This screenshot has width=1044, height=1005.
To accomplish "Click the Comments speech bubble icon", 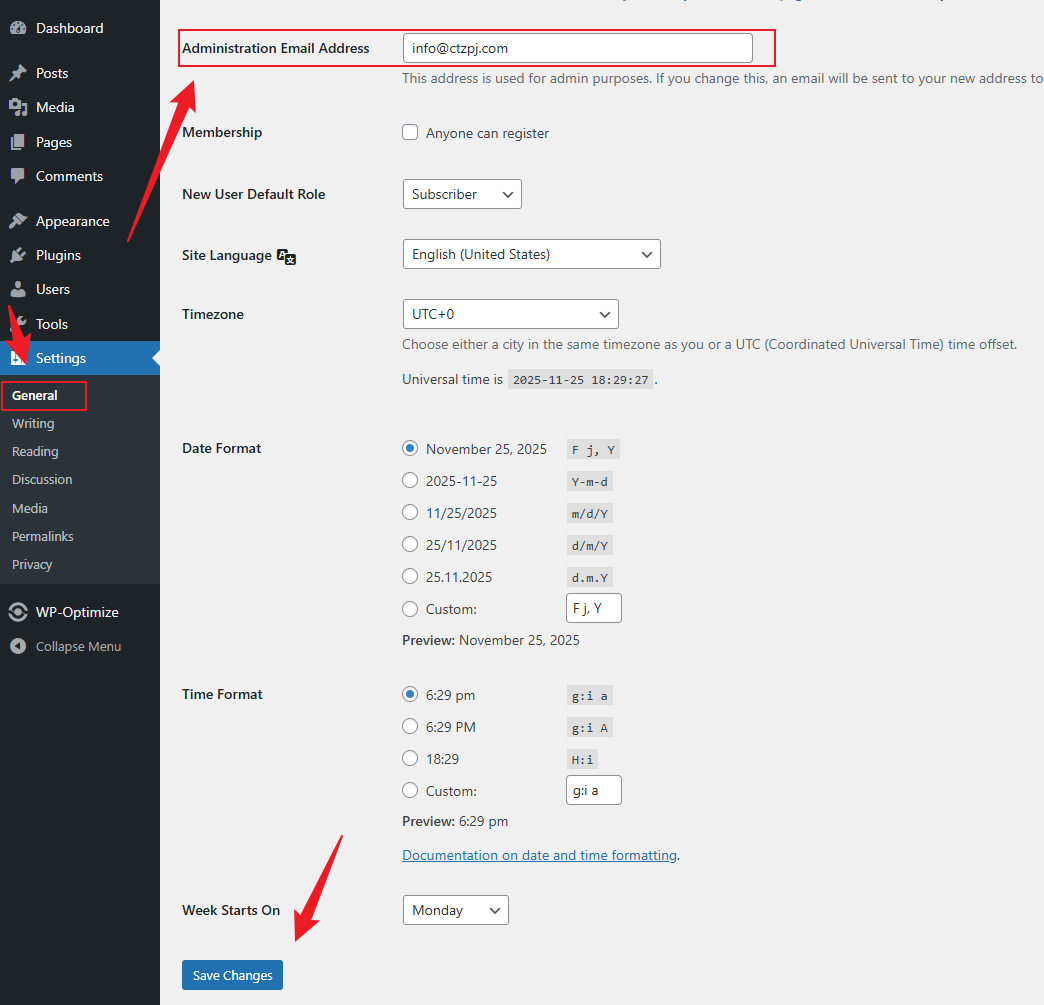I will (18, 176).
